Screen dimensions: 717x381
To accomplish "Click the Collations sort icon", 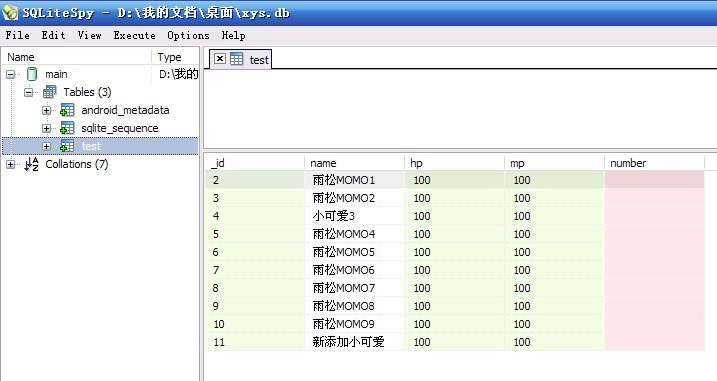I will (31, 164).
